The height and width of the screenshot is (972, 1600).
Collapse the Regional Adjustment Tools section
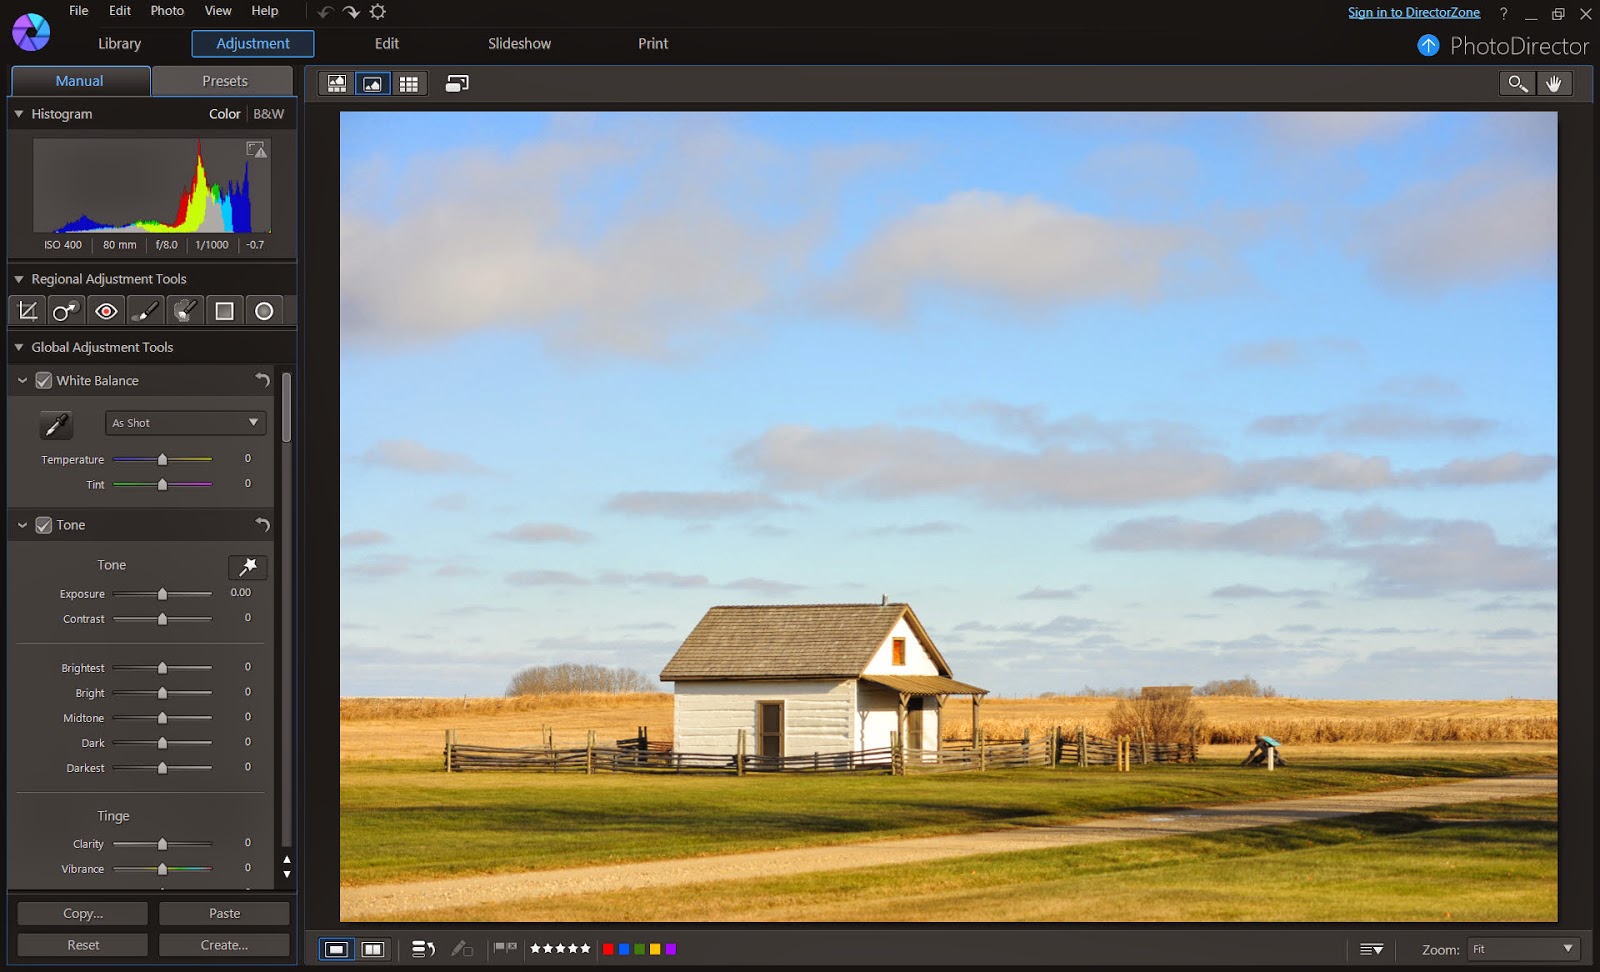tap(17, 279)
